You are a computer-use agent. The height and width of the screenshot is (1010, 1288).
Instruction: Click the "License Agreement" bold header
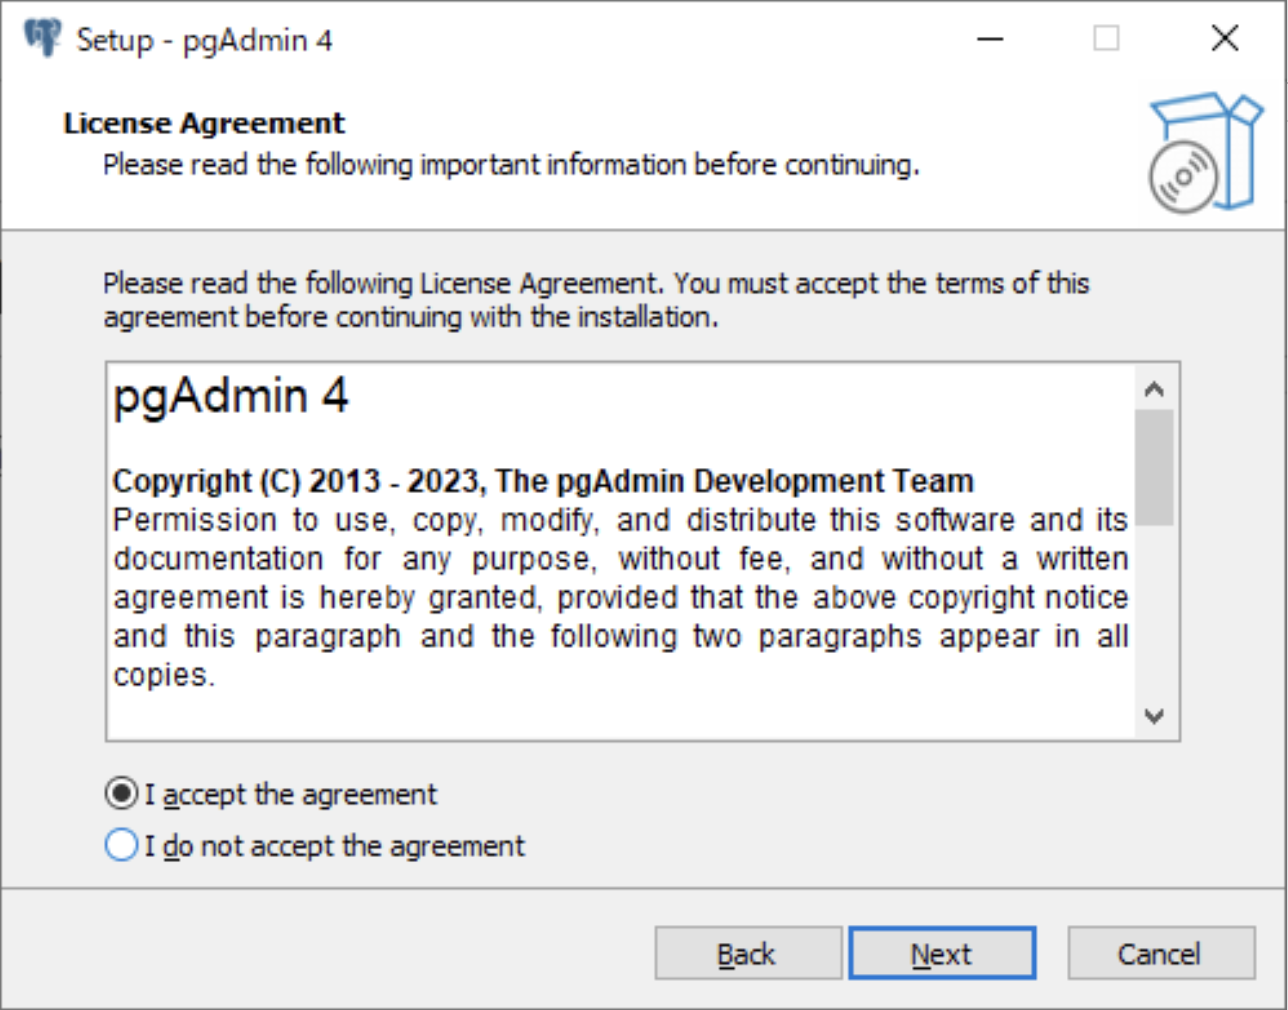click(x=204, y=123)
